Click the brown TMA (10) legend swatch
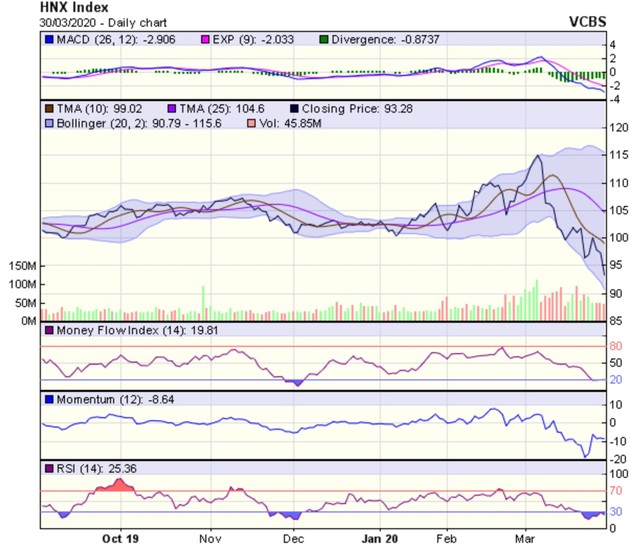The image size is (640, 546). [x=49, y=106]
